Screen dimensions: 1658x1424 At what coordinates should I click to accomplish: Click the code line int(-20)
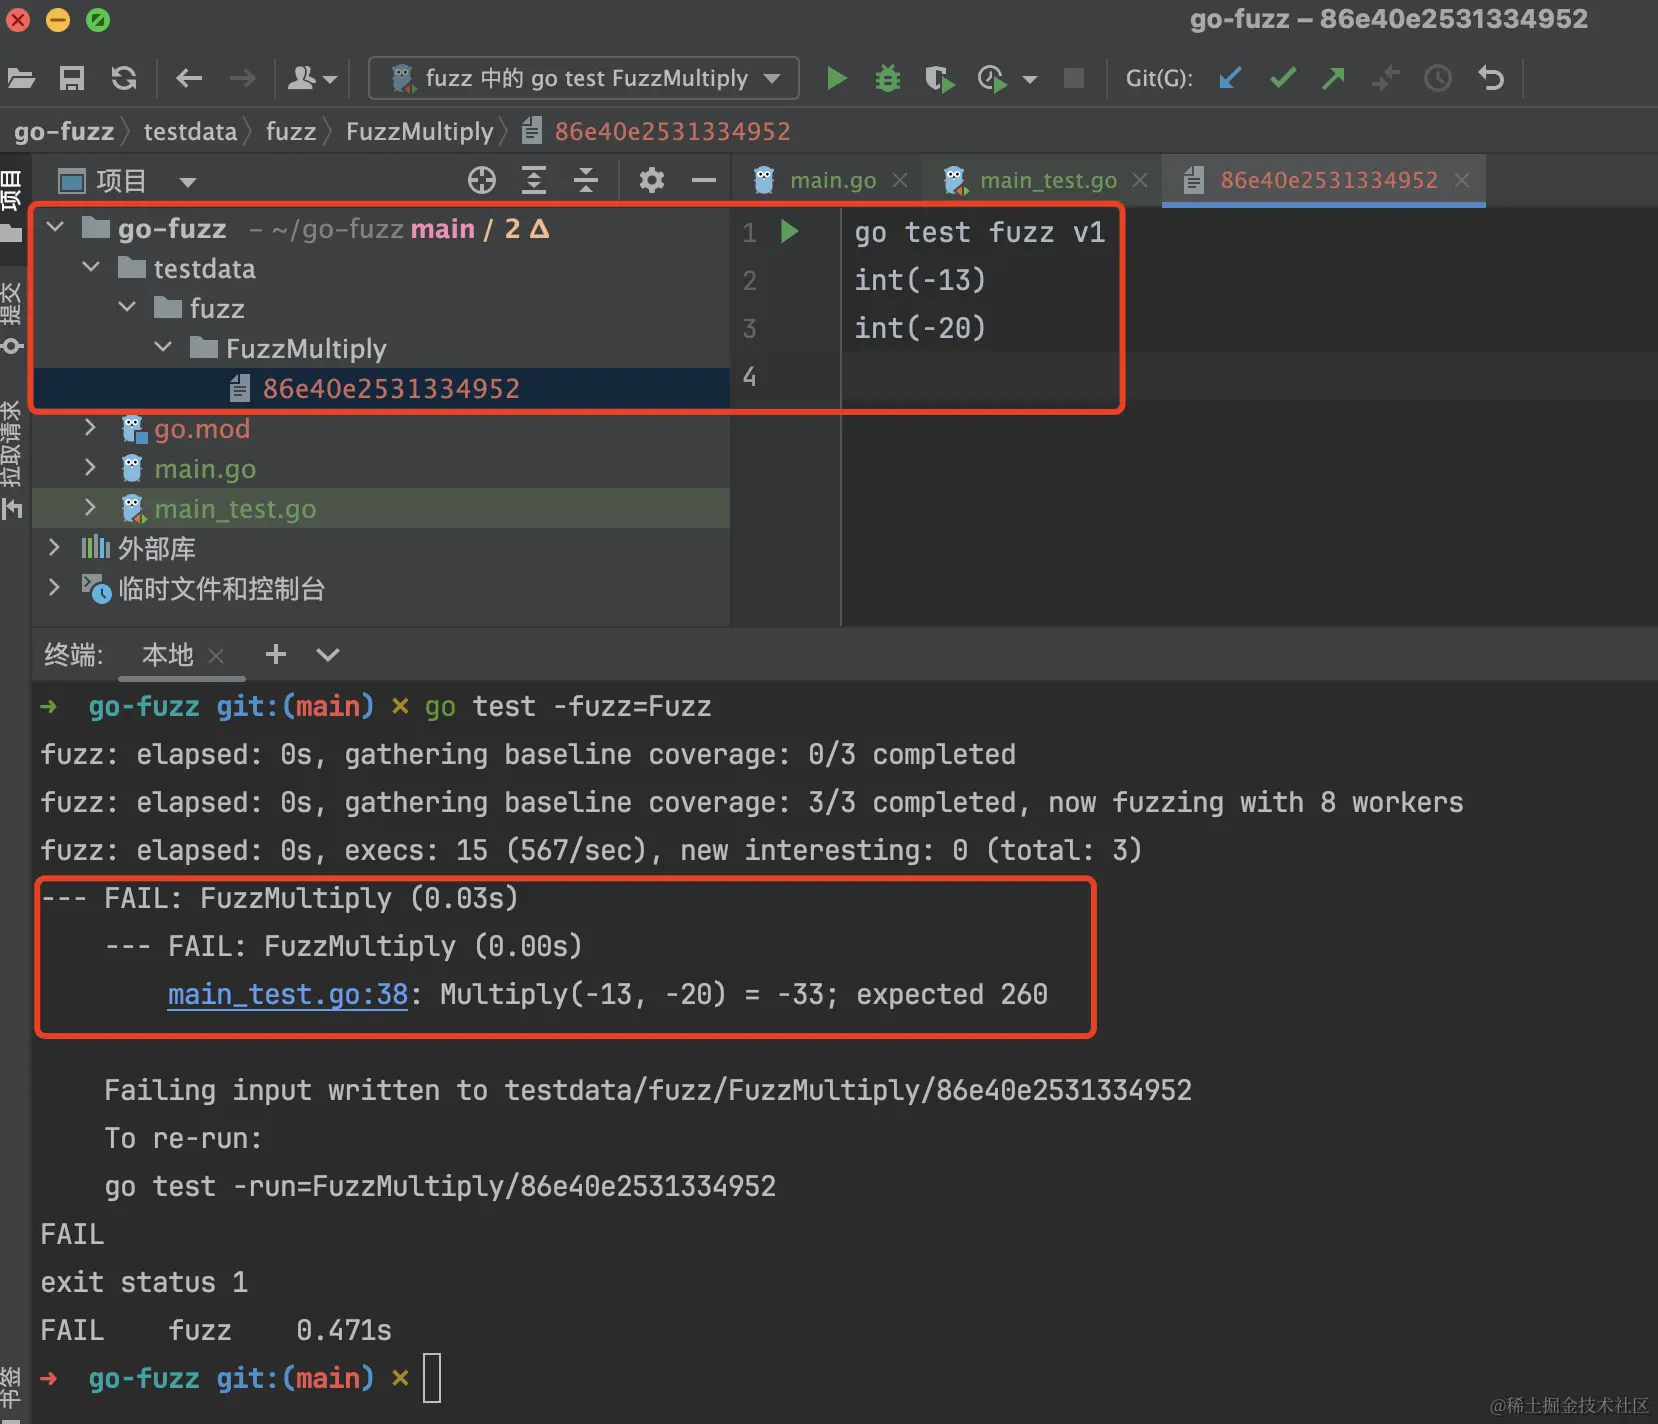[920, 328]
